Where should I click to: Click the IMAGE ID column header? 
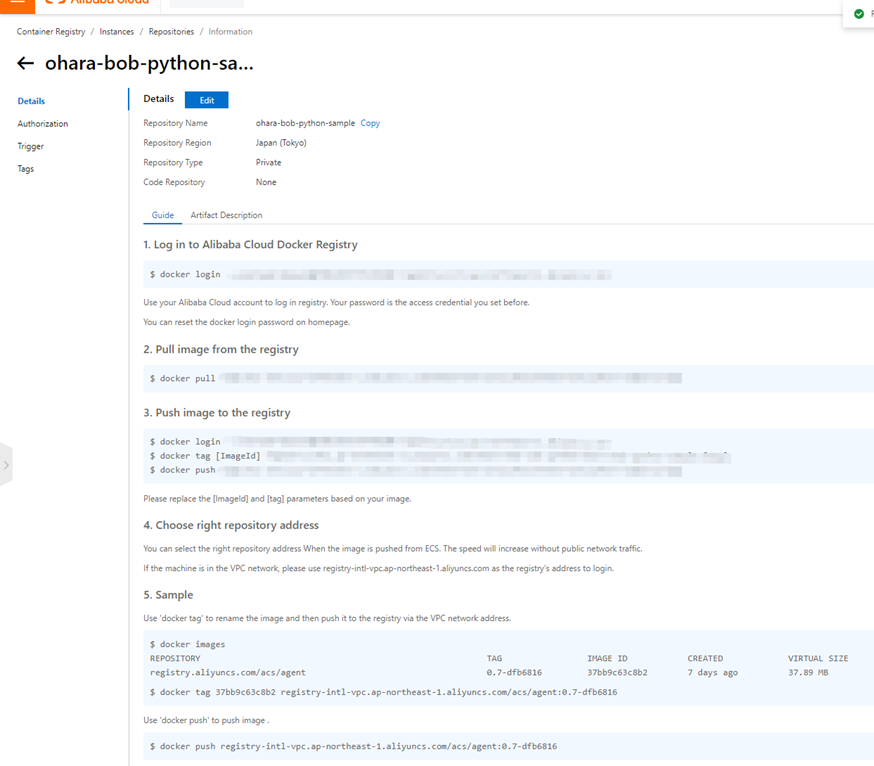tap(608, 658)
